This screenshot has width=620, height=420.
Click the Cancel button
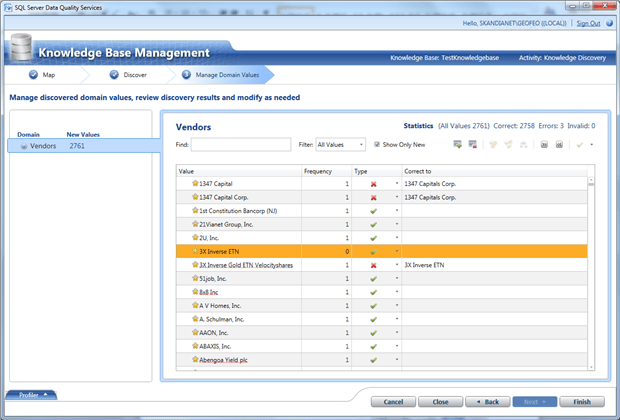click(x=393, y=402)
